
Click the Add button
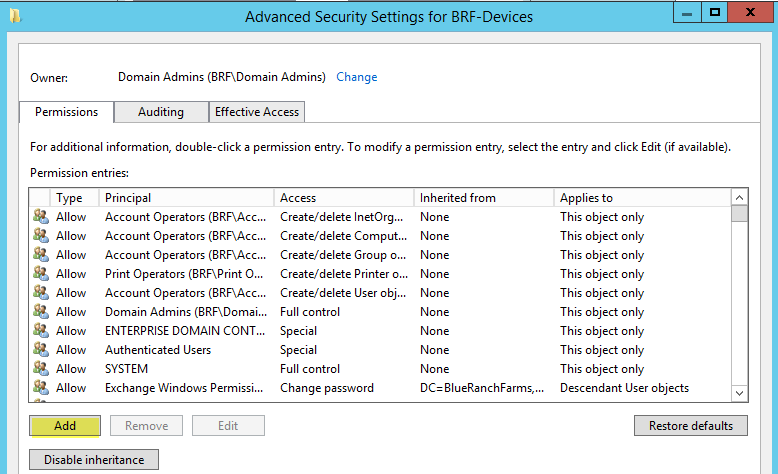coord(65,426)
